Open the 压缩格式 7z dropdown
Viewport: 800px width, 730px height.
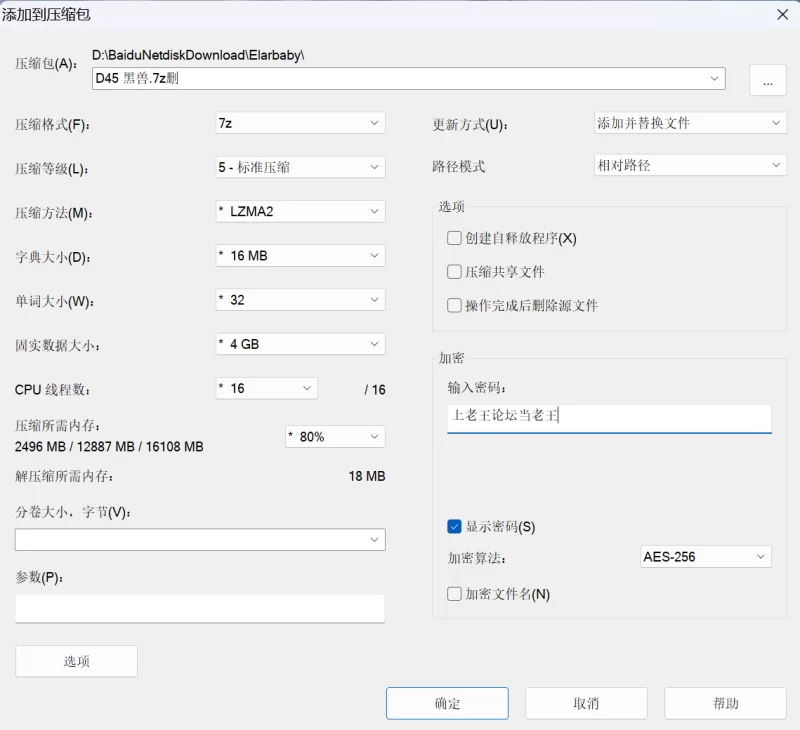tap(301, 123)
